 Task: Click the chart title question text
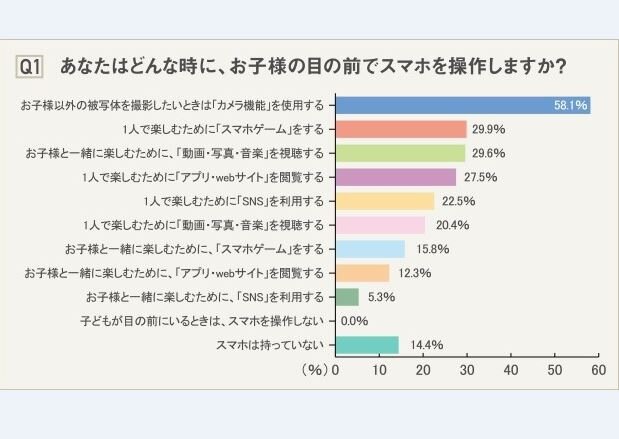pyautogui.click(x=314, y=67)
